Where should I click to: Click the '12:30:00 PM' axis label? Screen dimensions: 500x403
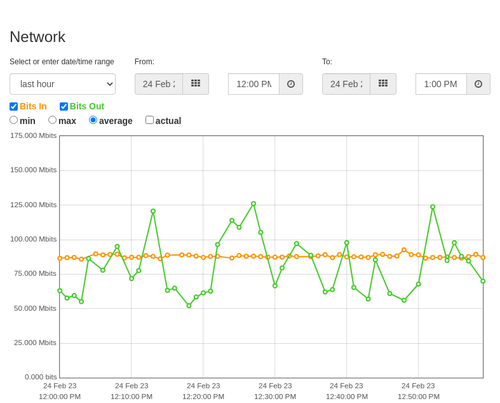pyautogui.click(x=275, y=397)
